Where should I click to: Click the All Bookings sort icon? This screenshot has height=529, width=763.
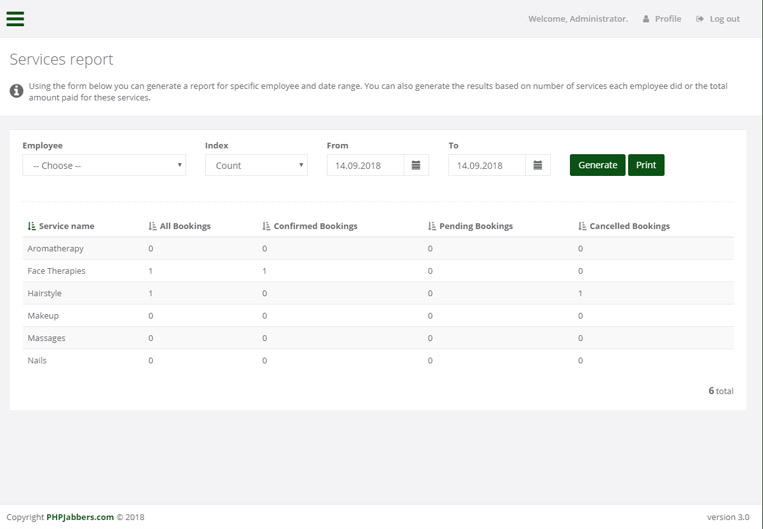coord(152,226)
